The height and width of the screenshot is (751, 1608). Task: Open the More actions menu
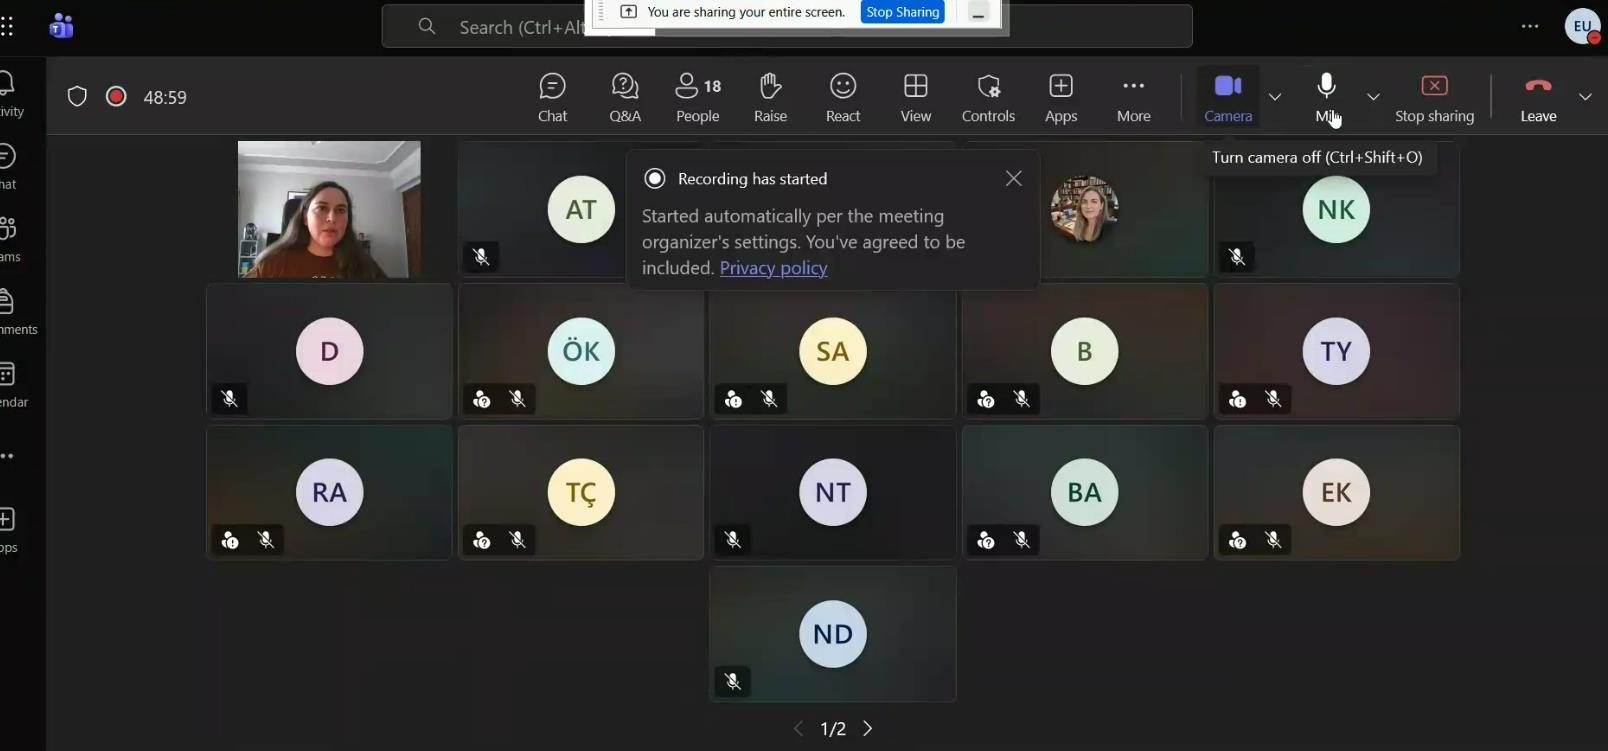1133,98
